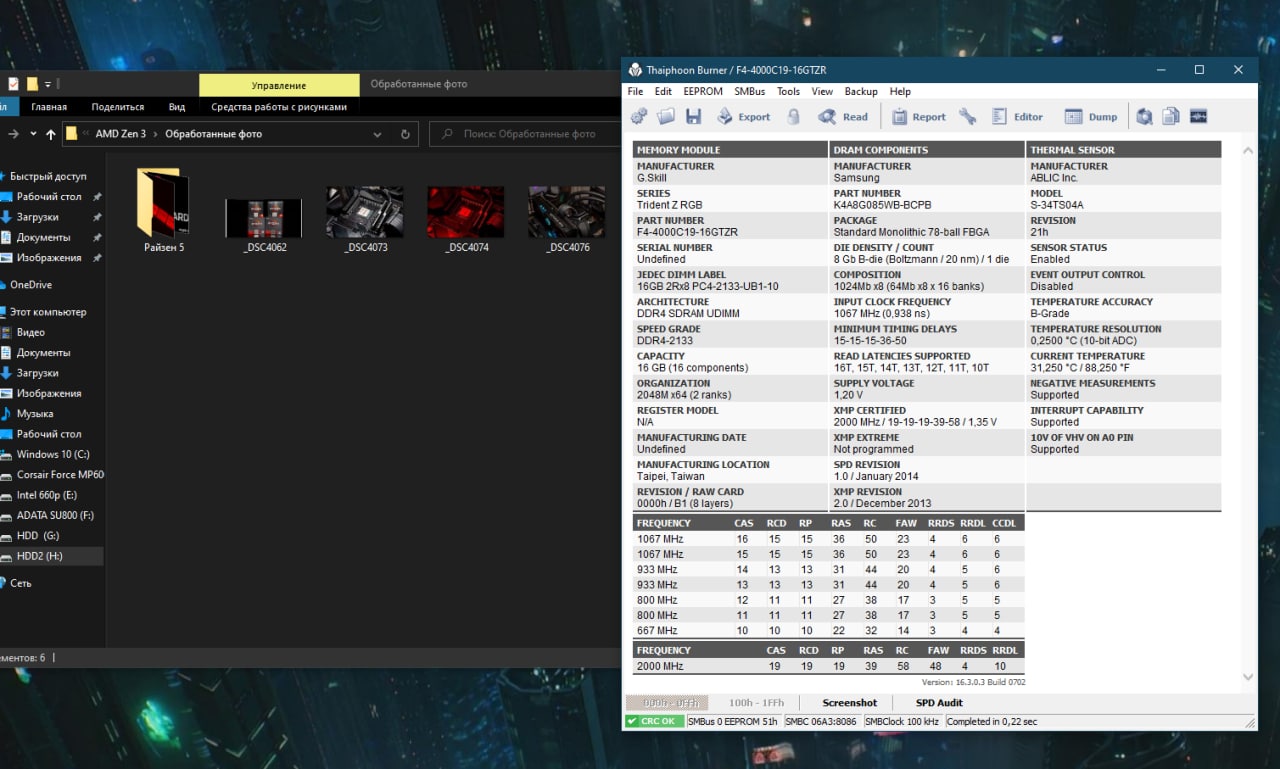Select the _DSC4074 thumbnail
This screenshot has width=1280, height=769.
coord(466,219)
